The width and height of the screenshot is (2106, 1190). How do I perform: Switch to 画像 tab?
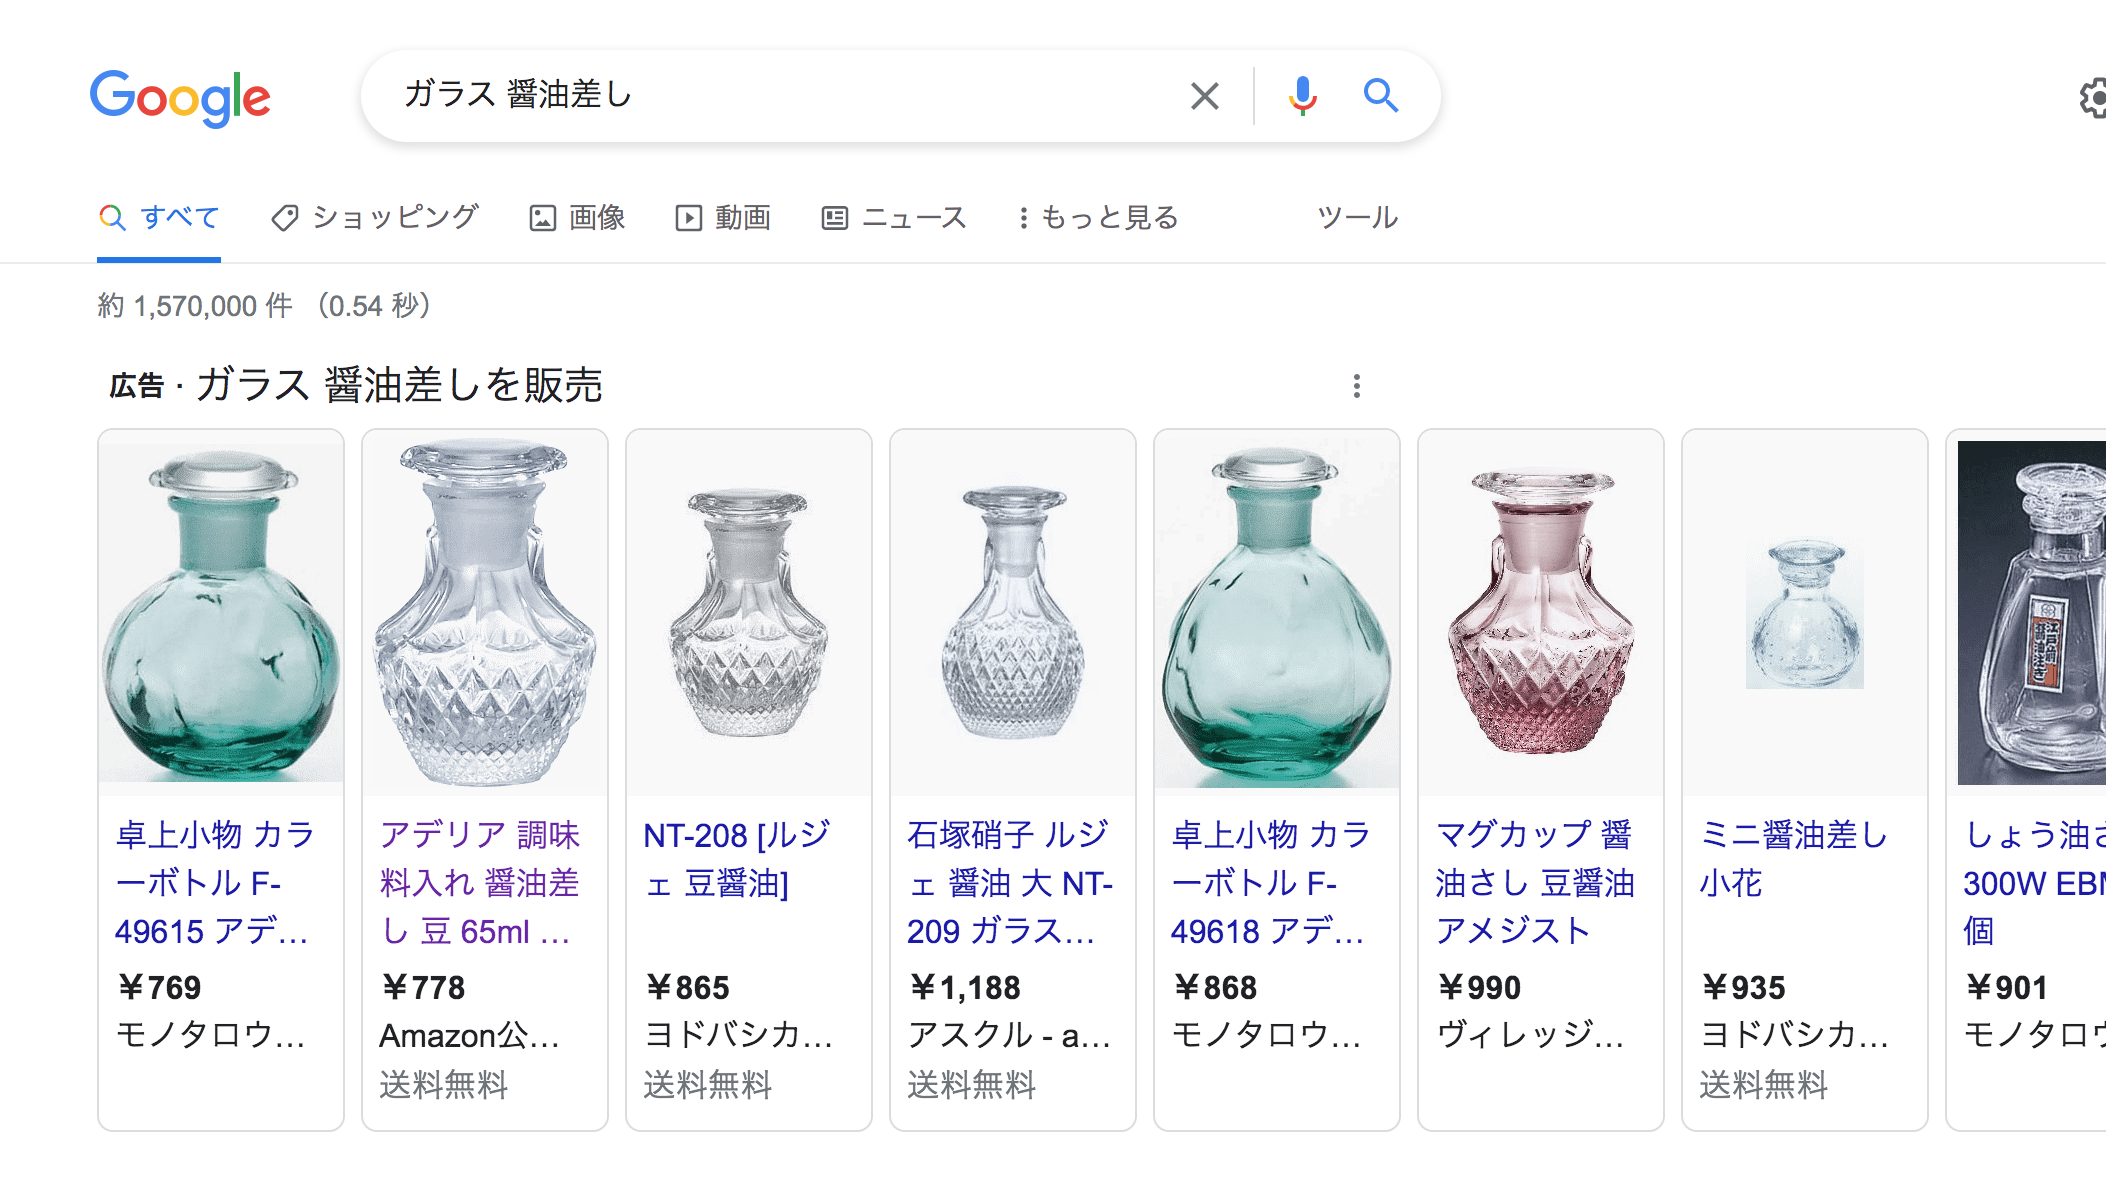click(577, 217)
